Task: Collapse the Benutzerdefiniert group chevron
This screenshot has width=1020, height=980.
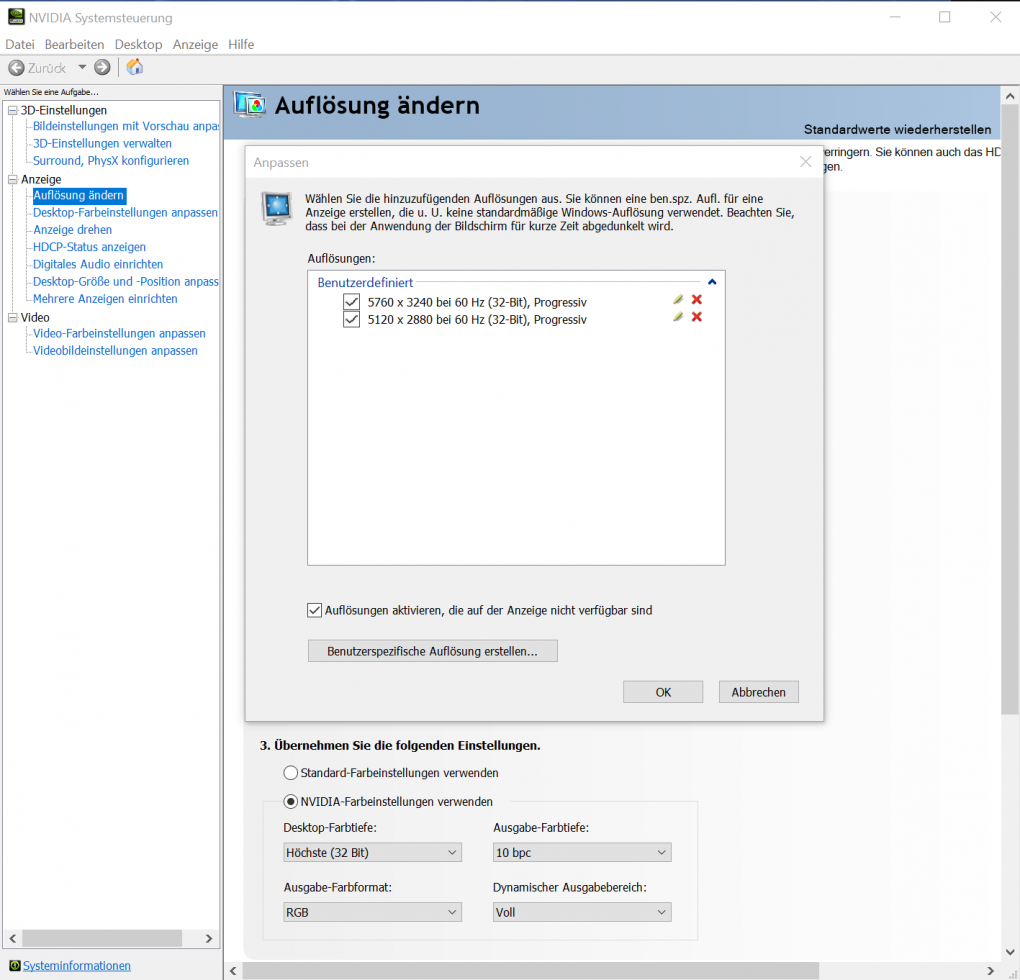Action: click(712, 282)
